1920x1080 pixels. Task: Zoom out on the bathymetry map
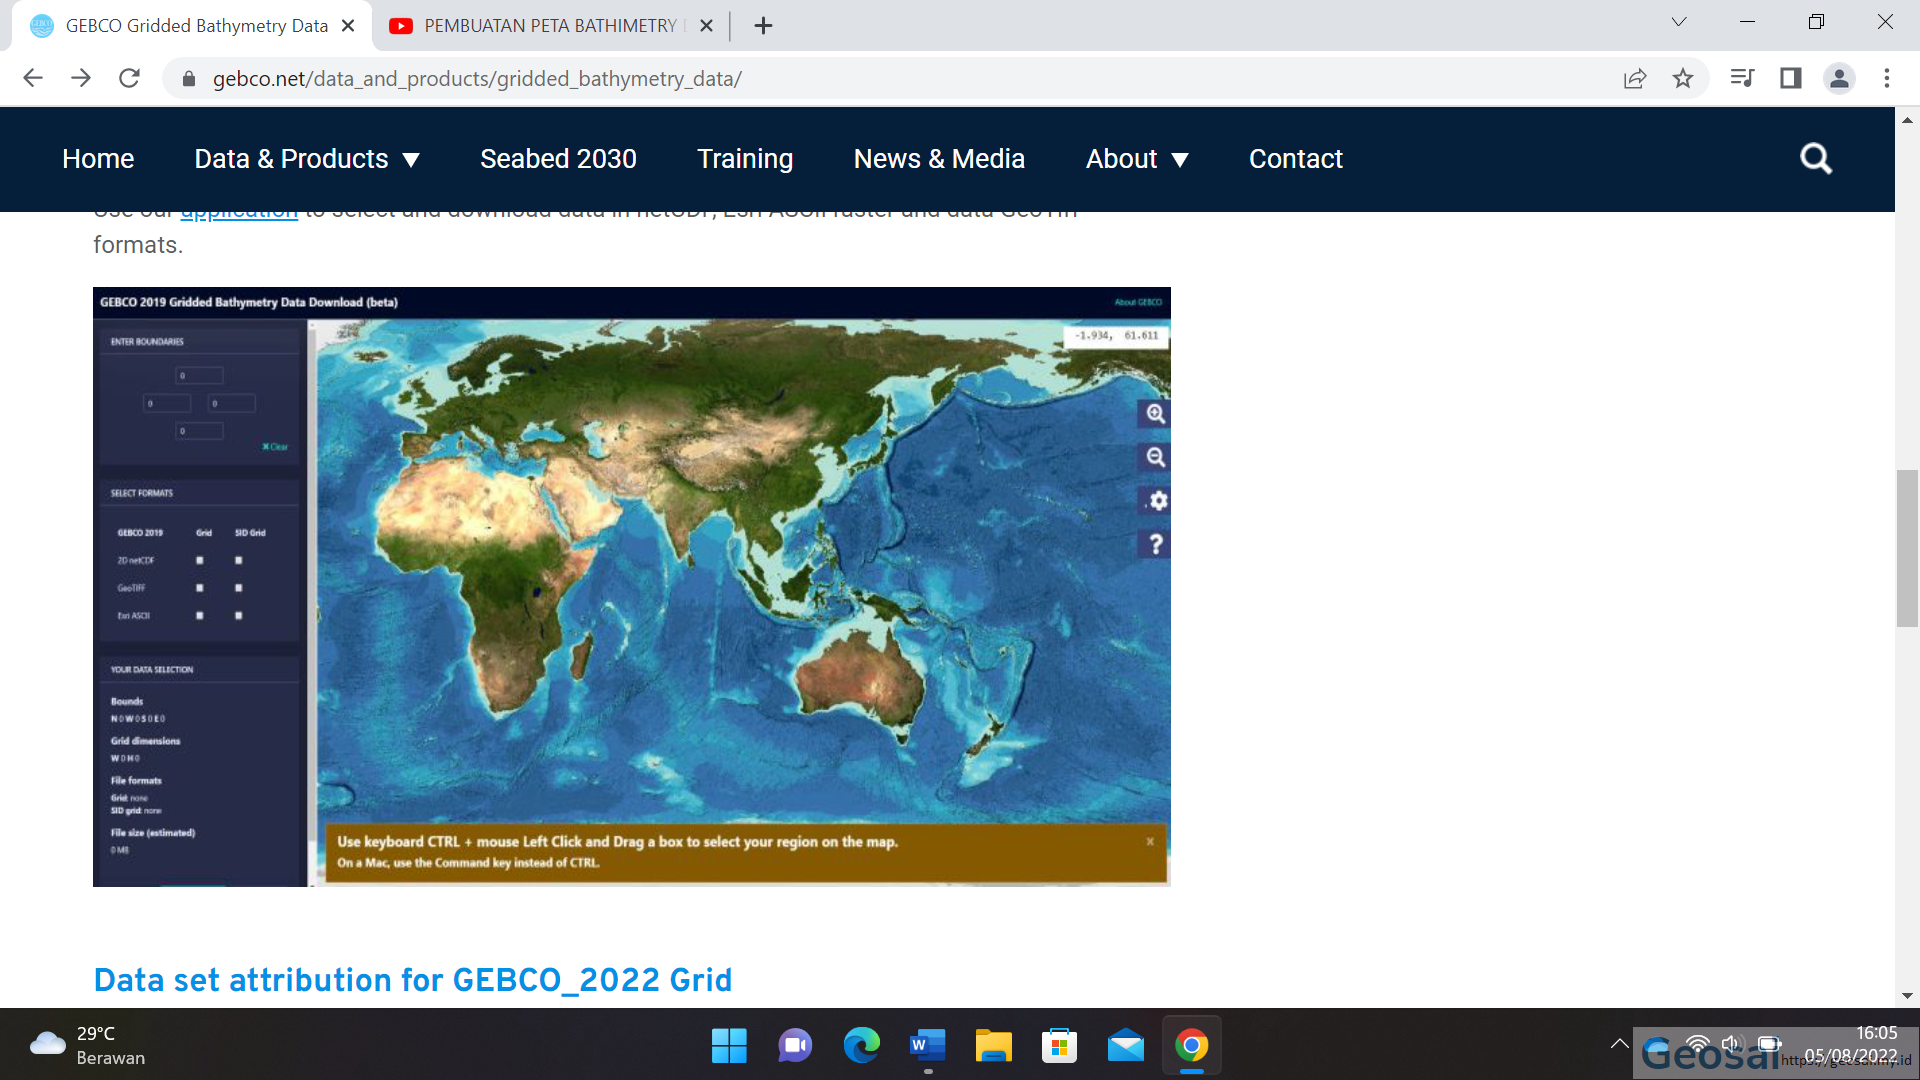tap(1154, 457)
